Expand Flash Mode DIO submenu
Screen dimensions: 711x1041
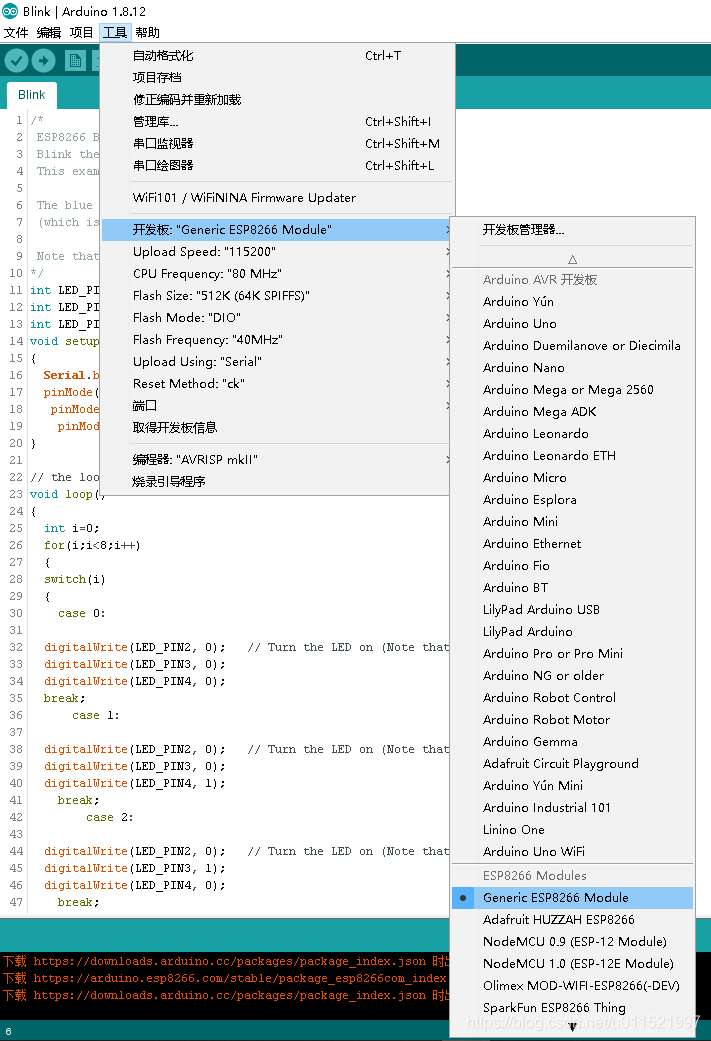(277, 317)
